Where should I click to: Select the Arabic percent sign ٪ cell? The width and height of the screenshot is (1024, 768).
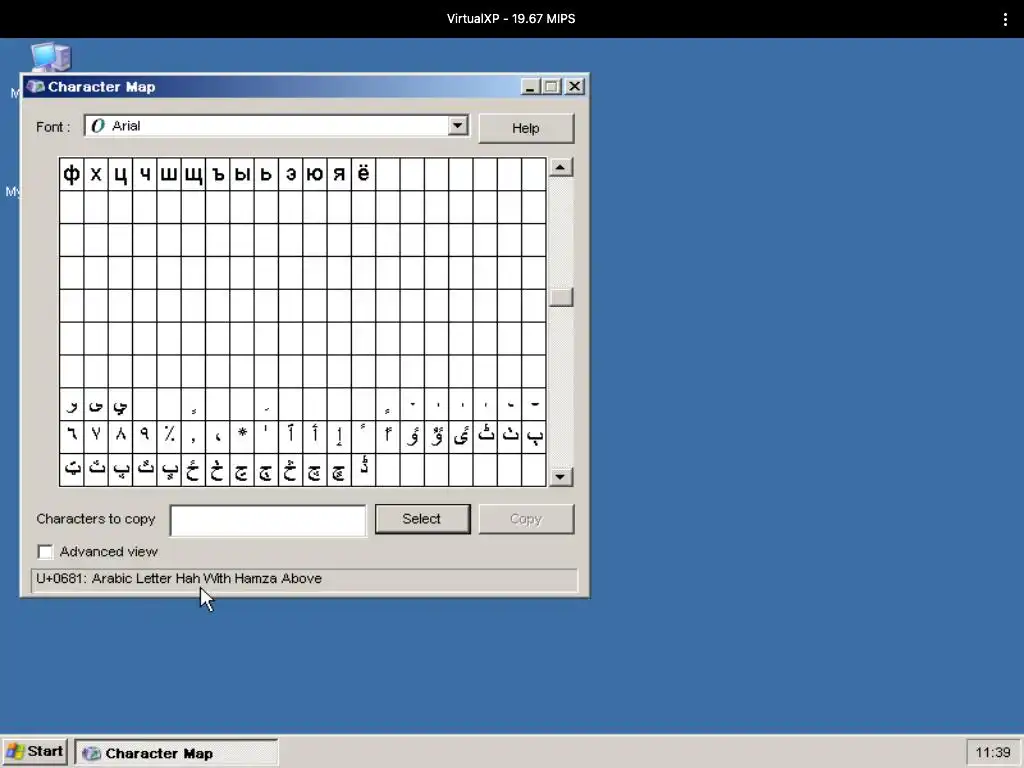click(x=168, y=437)
